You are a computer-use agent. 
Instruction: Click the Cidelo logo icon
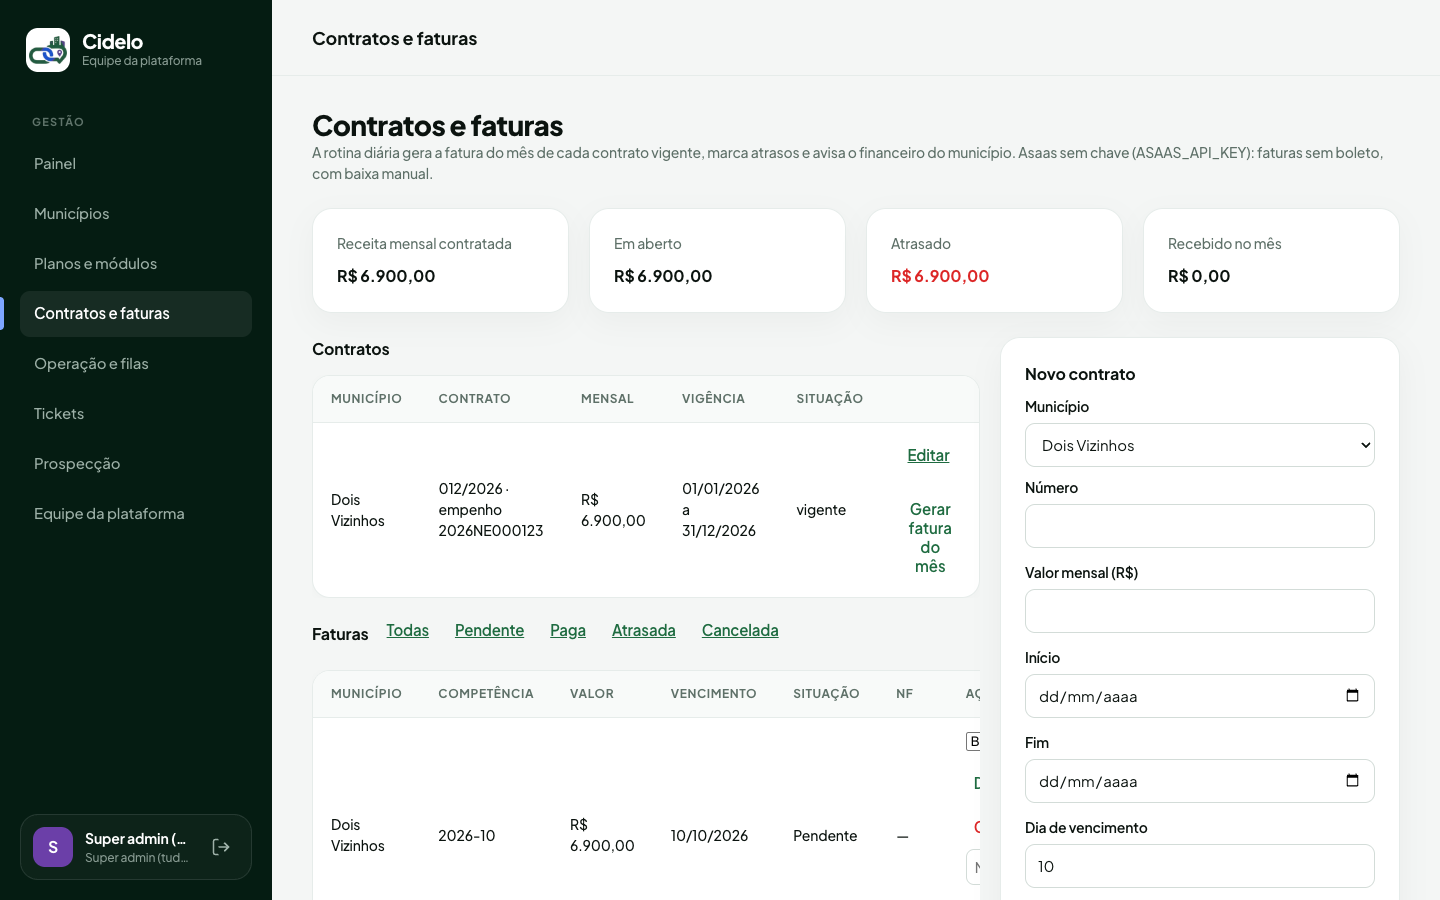coord(48,50)
